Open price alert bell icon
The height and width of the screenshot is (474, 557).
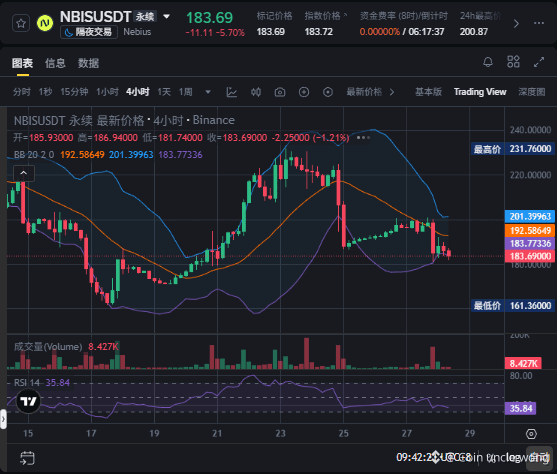(x=488, y=62)
